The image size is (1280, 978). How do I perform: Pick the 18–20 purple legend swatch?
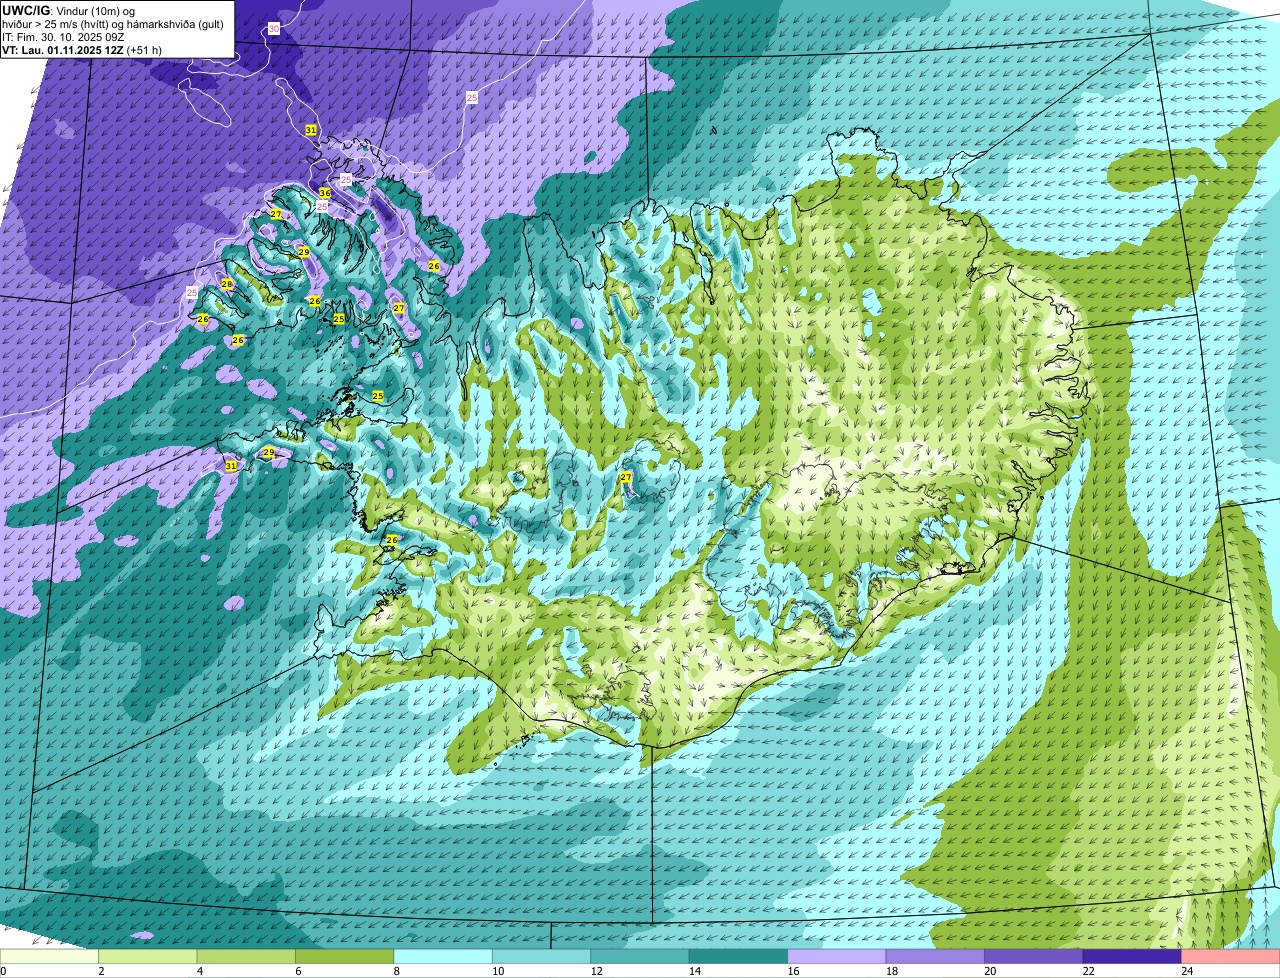935,956
